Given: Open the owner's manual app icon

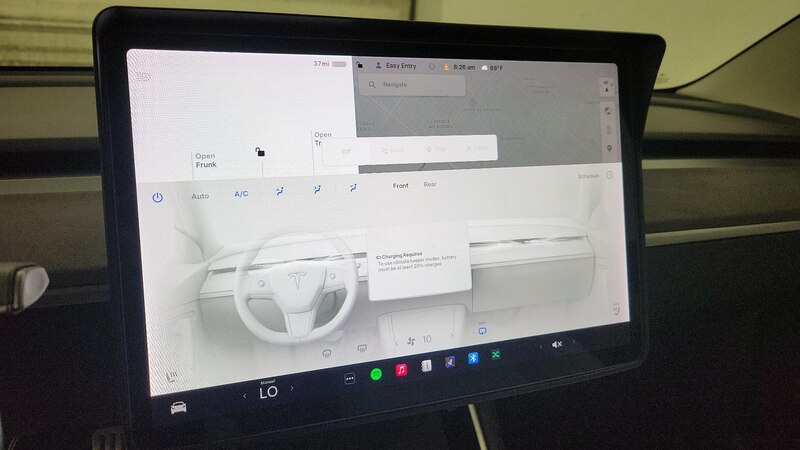Looking at the screenshot, I should [x=426, y=365].
